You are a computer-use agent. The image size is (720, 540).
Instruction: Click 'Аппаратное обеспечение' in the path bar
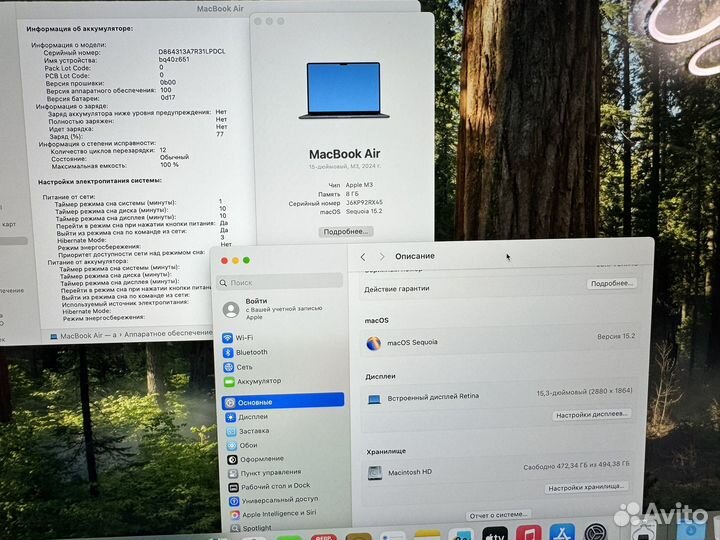(168, 333)
